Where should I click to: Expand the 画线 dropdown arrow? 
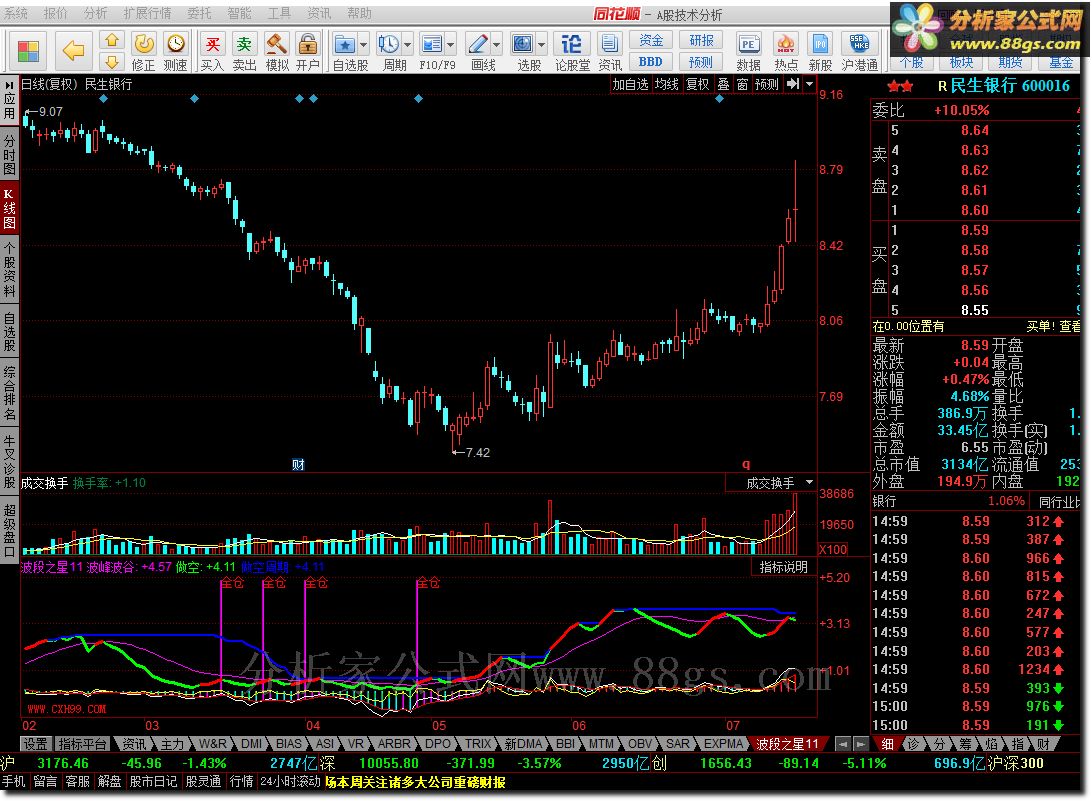(x=497, y=45)
